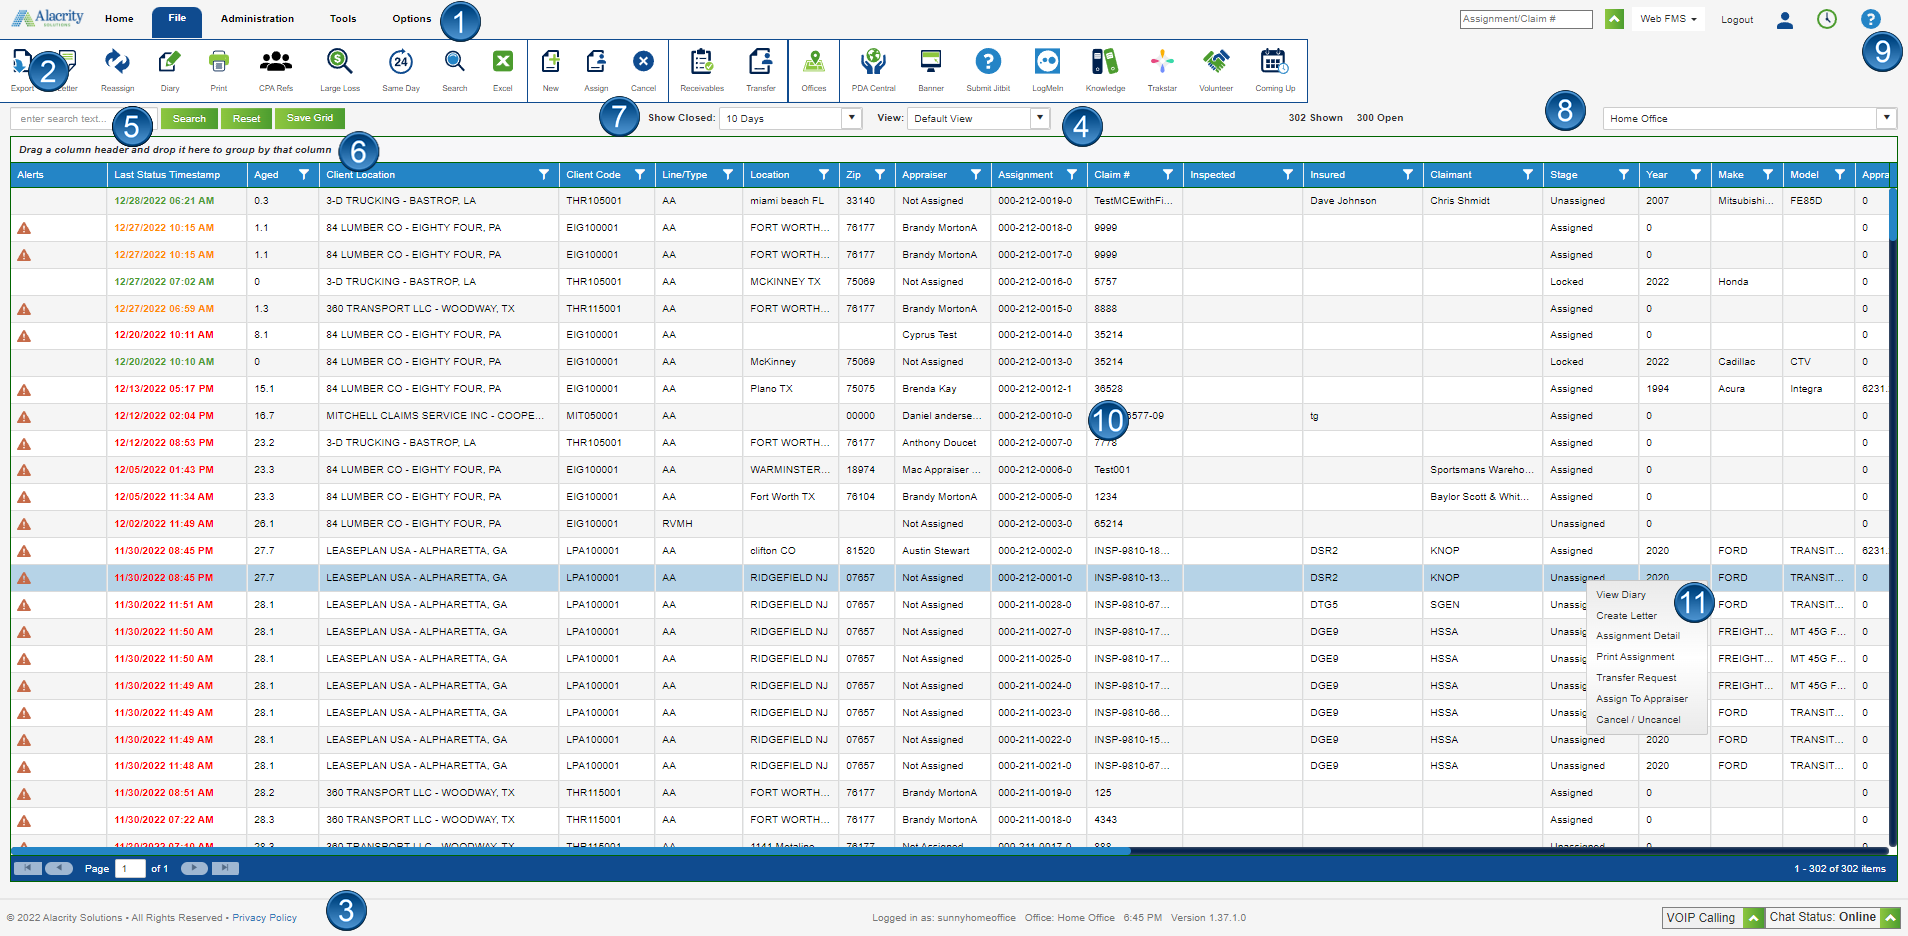
Task: Select Assign To Appraiser in context menu
Action: tap(1641, 699)
